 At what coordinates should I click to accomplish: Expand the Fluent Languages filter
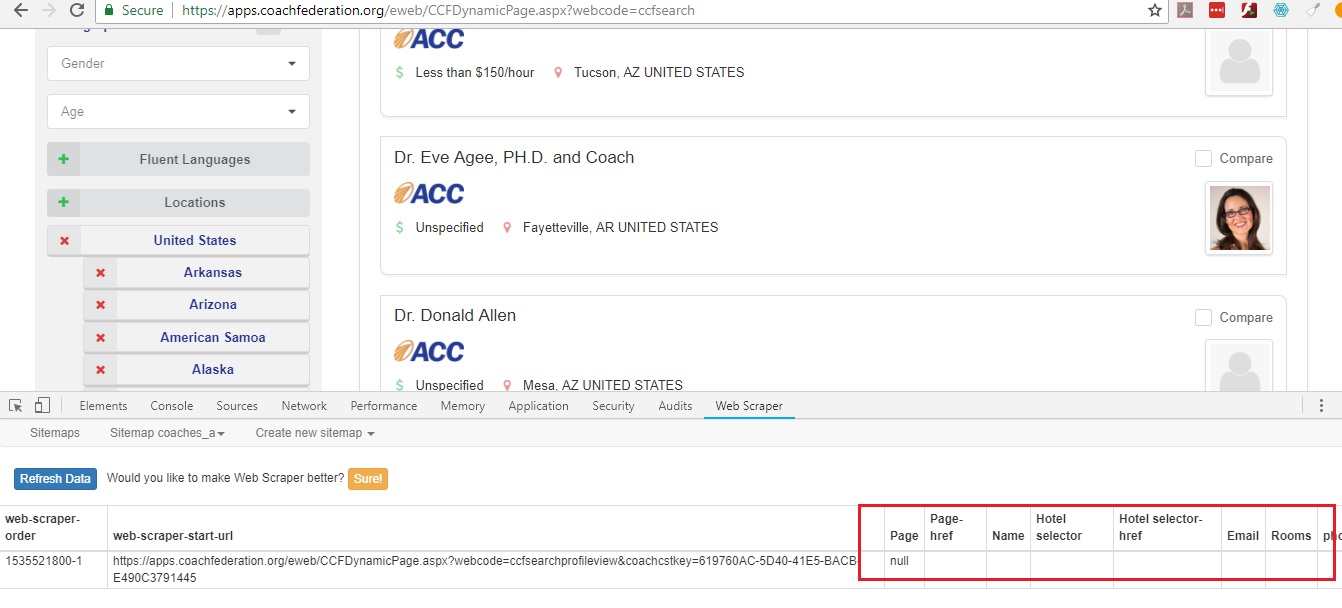tap(64, 159)
